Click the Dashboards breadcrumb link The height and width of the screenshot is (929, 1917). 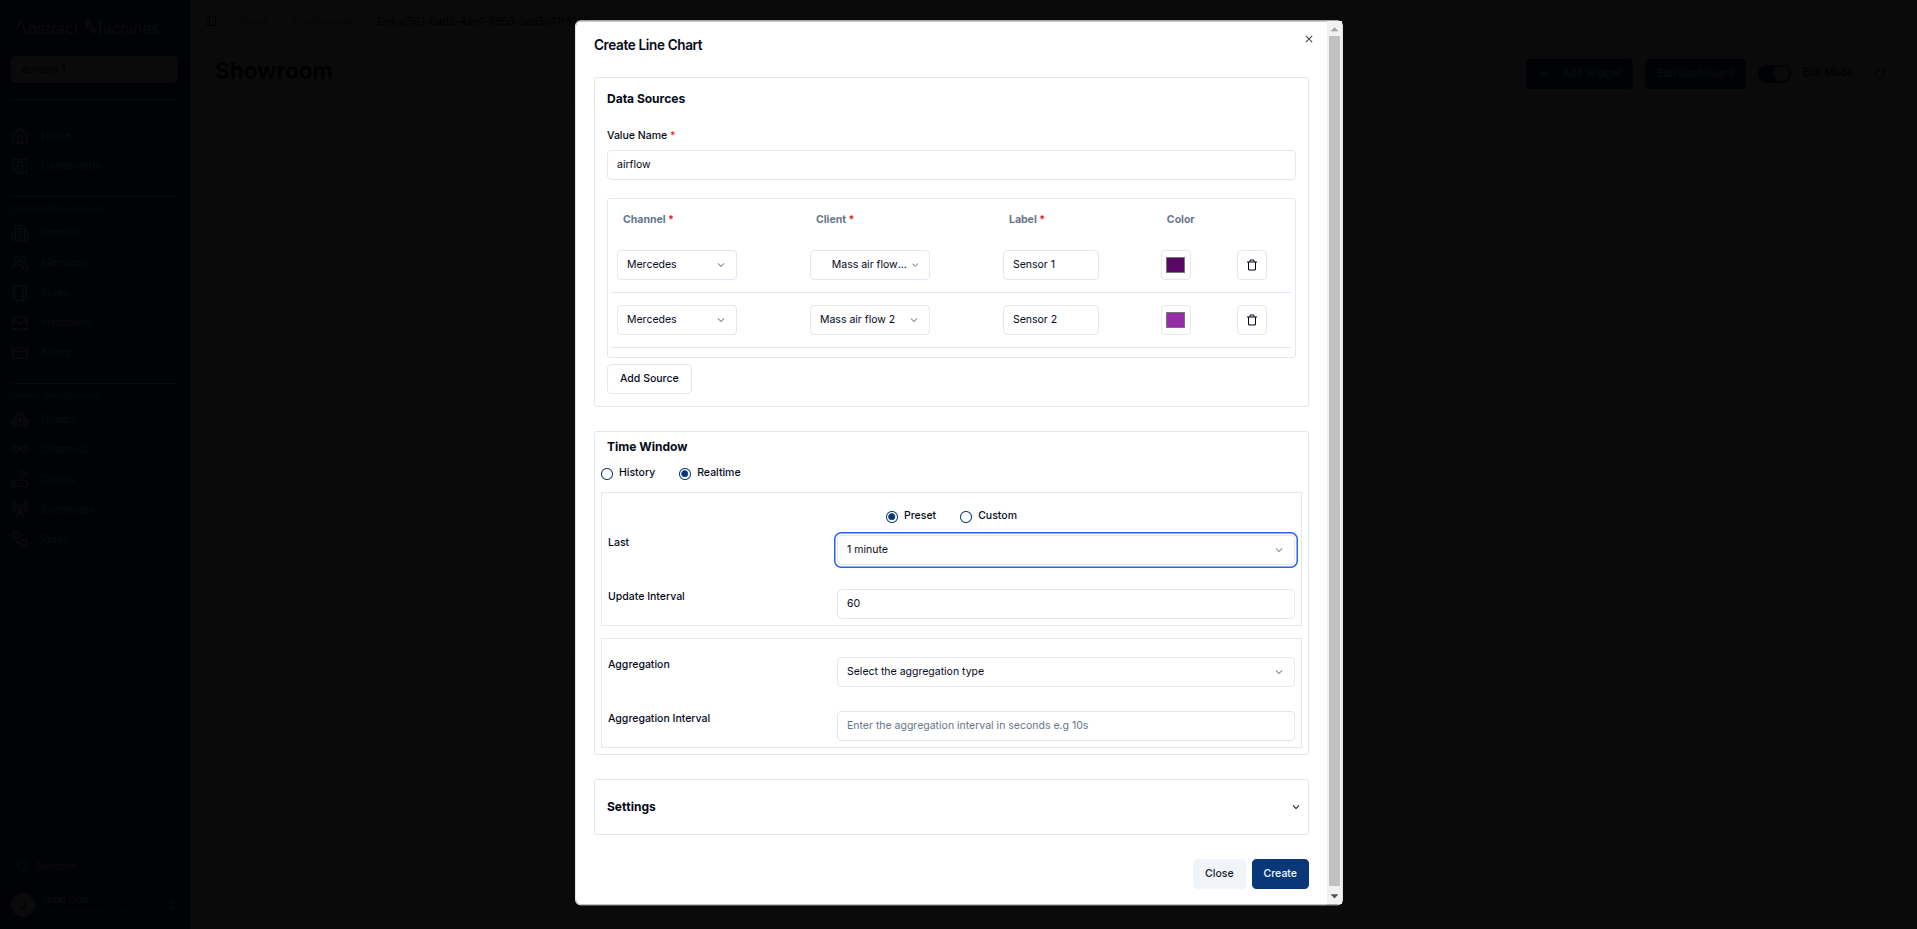point(322,20)
